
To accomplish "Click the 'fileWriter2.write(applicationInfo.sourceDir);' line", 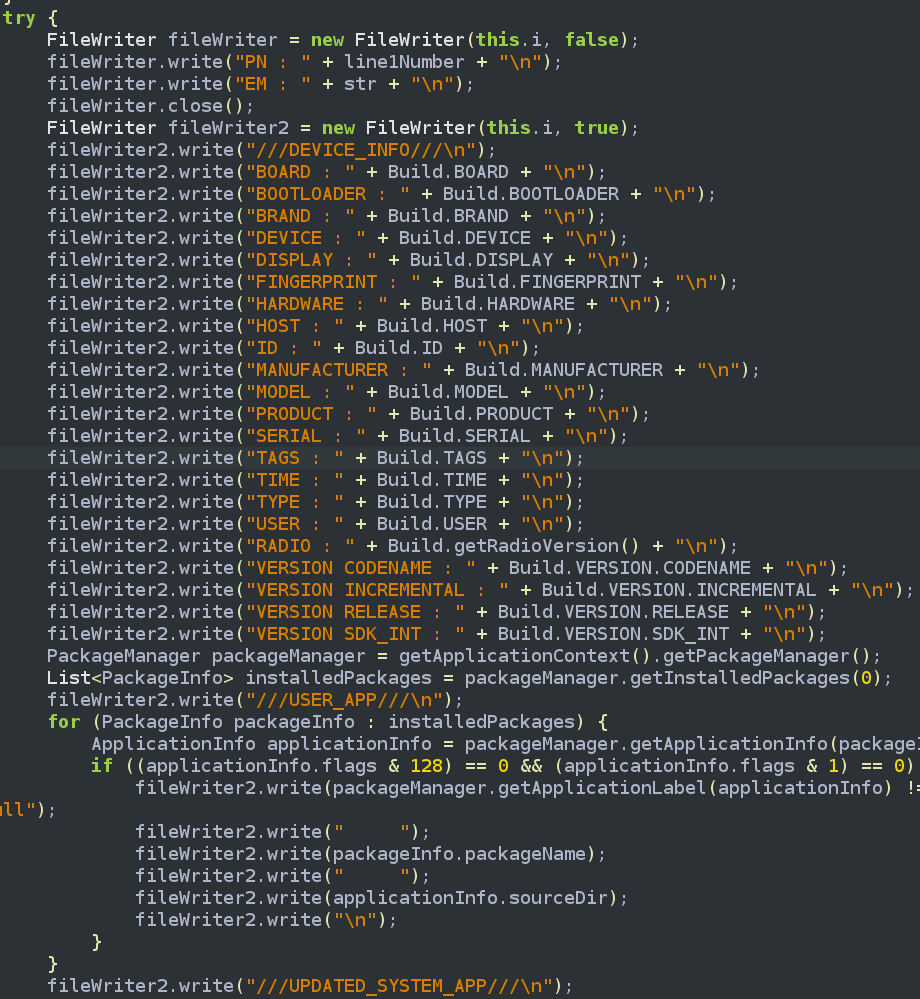I will coord(381,897).
